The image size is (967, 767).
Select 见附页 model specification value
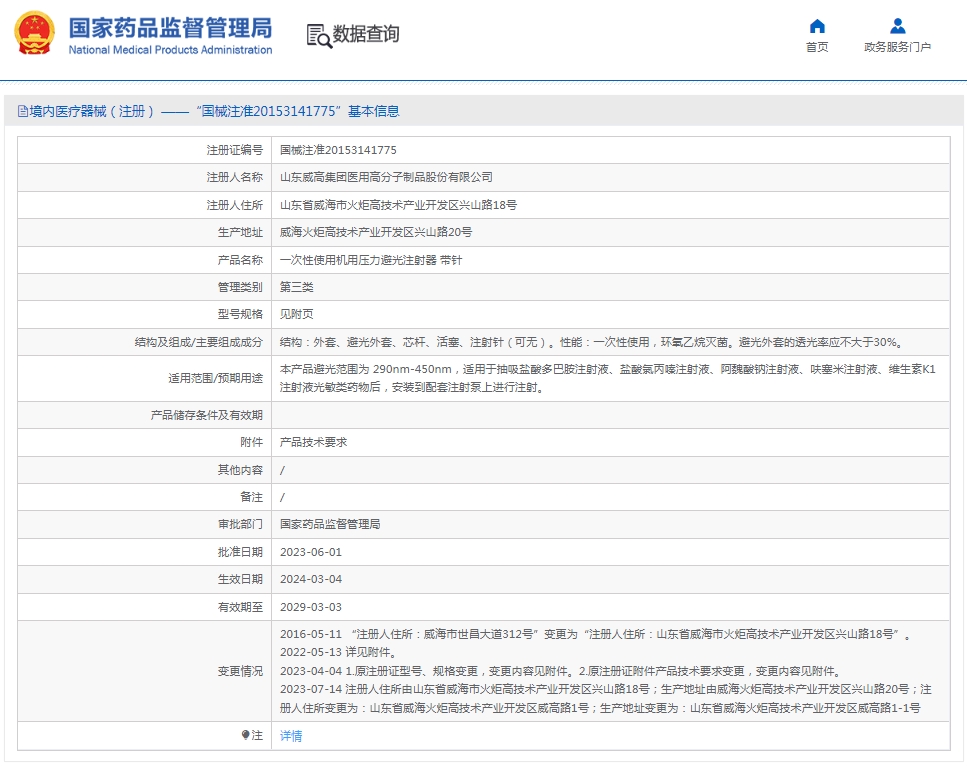[x=297, y=314]
